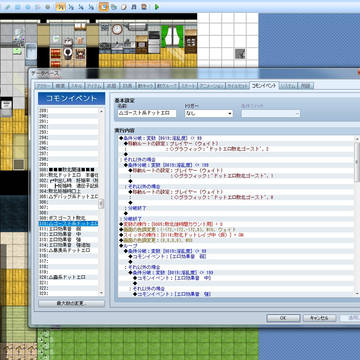Screen dimensions: 360x360
Task: Switch to the タイルセット tab
Action: (x=237, y=86)
